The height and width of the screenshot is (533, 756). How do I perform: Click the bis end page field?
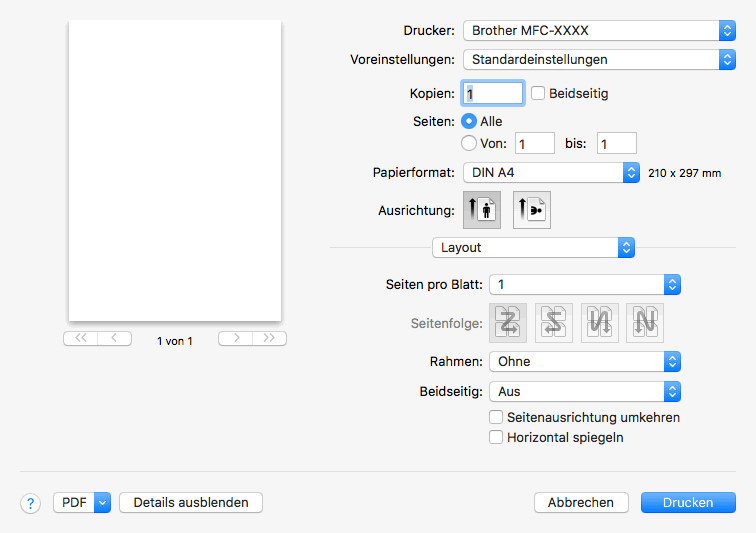[617, 143]
